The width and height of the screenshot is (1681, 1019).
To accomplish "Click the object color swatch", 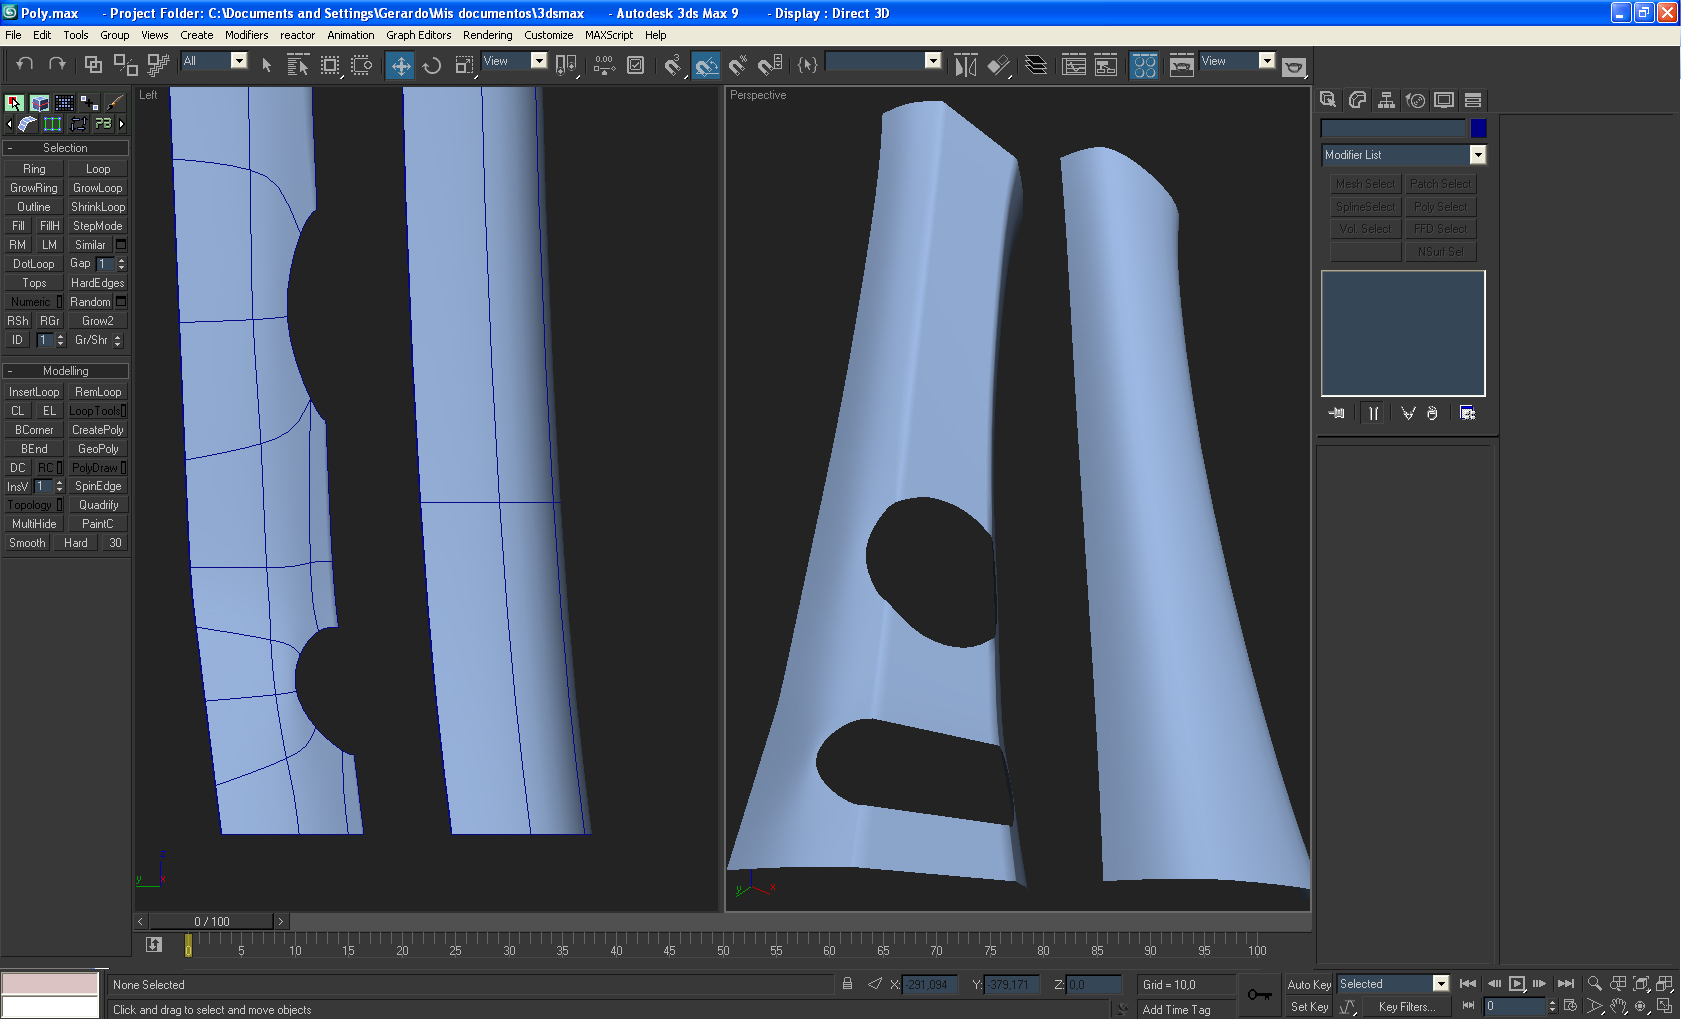I will (x=1478, y=128).
